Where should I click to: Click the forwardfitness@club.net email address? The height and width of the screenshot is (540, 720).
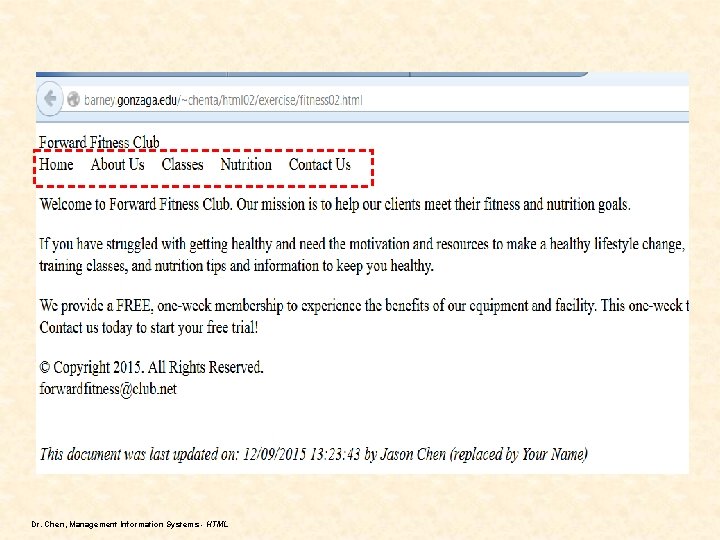[108, 389]
